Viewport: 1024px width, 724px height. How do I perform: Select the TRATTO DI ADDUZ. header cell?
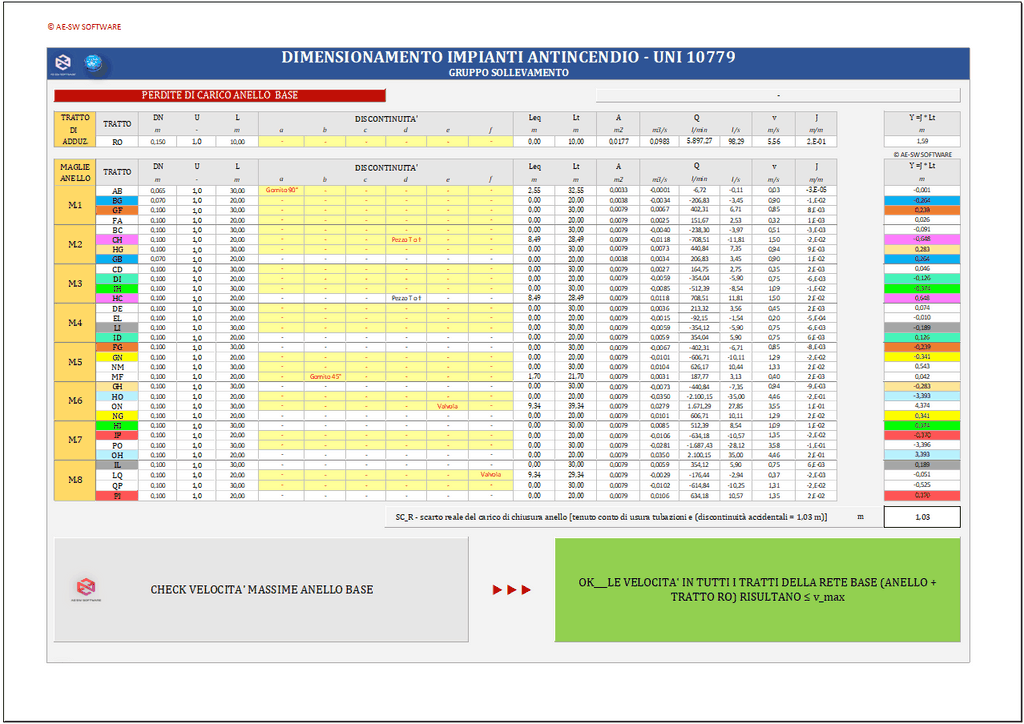[x=74, y=129]
